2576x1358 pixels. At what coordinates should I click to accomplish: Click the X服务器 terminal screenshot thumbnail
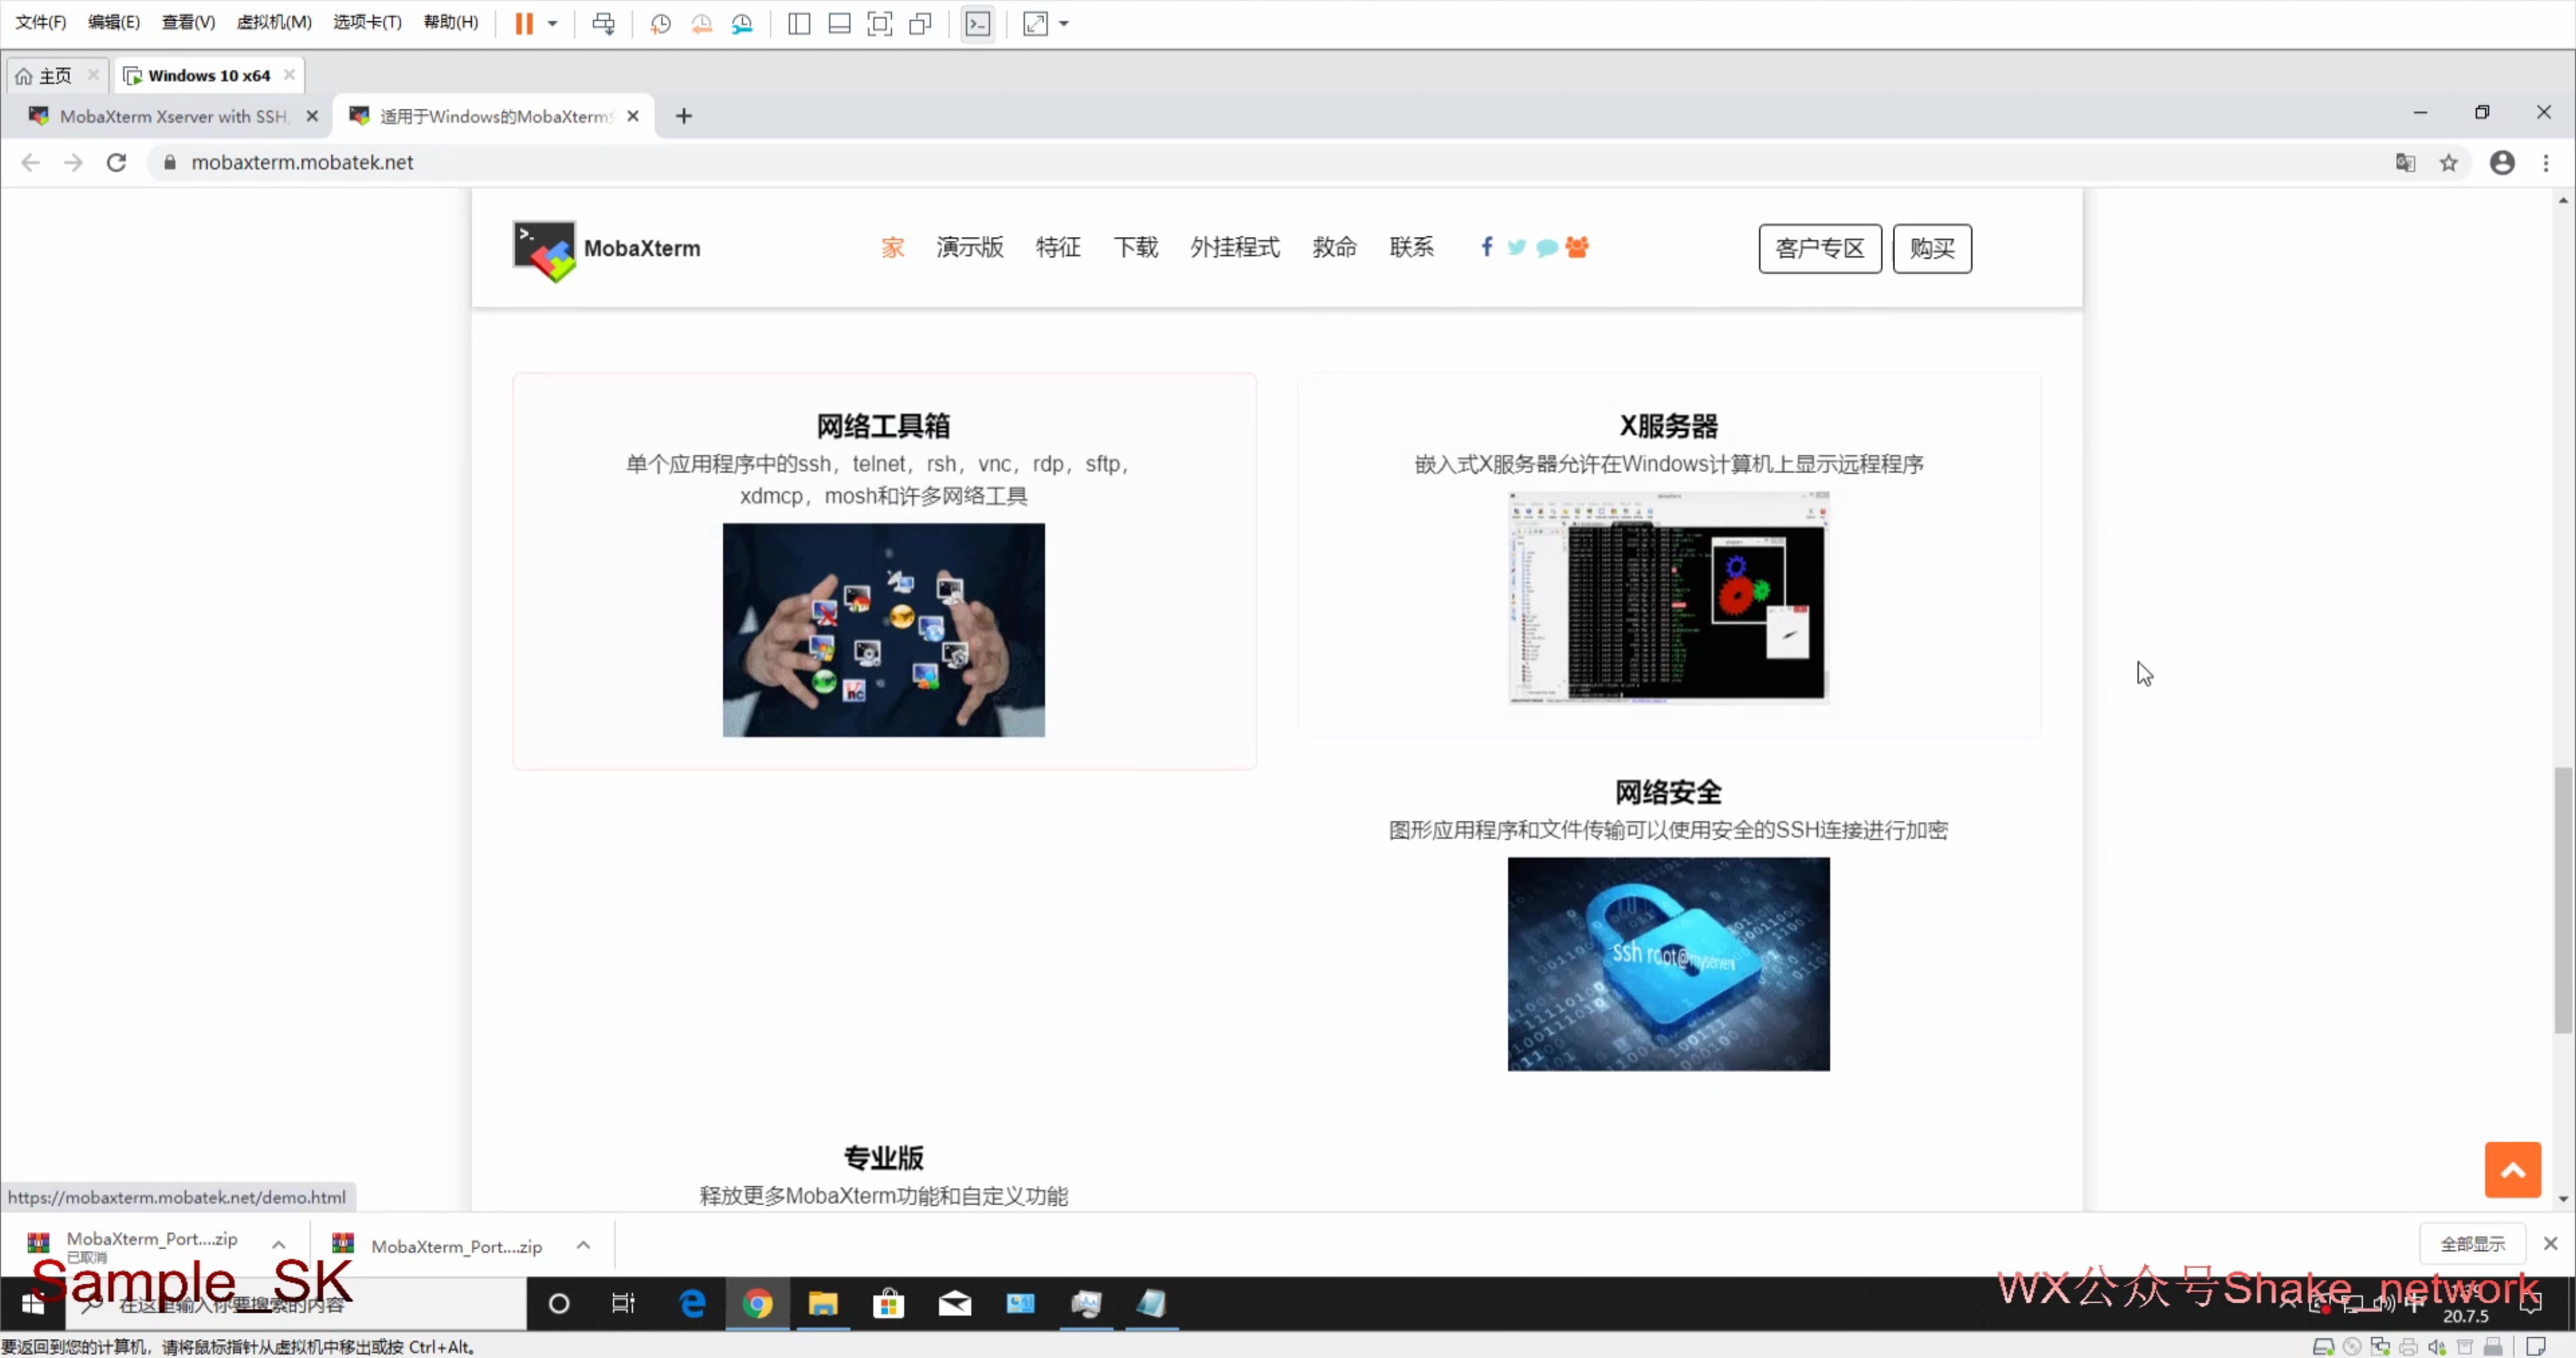coord(1669,597)
